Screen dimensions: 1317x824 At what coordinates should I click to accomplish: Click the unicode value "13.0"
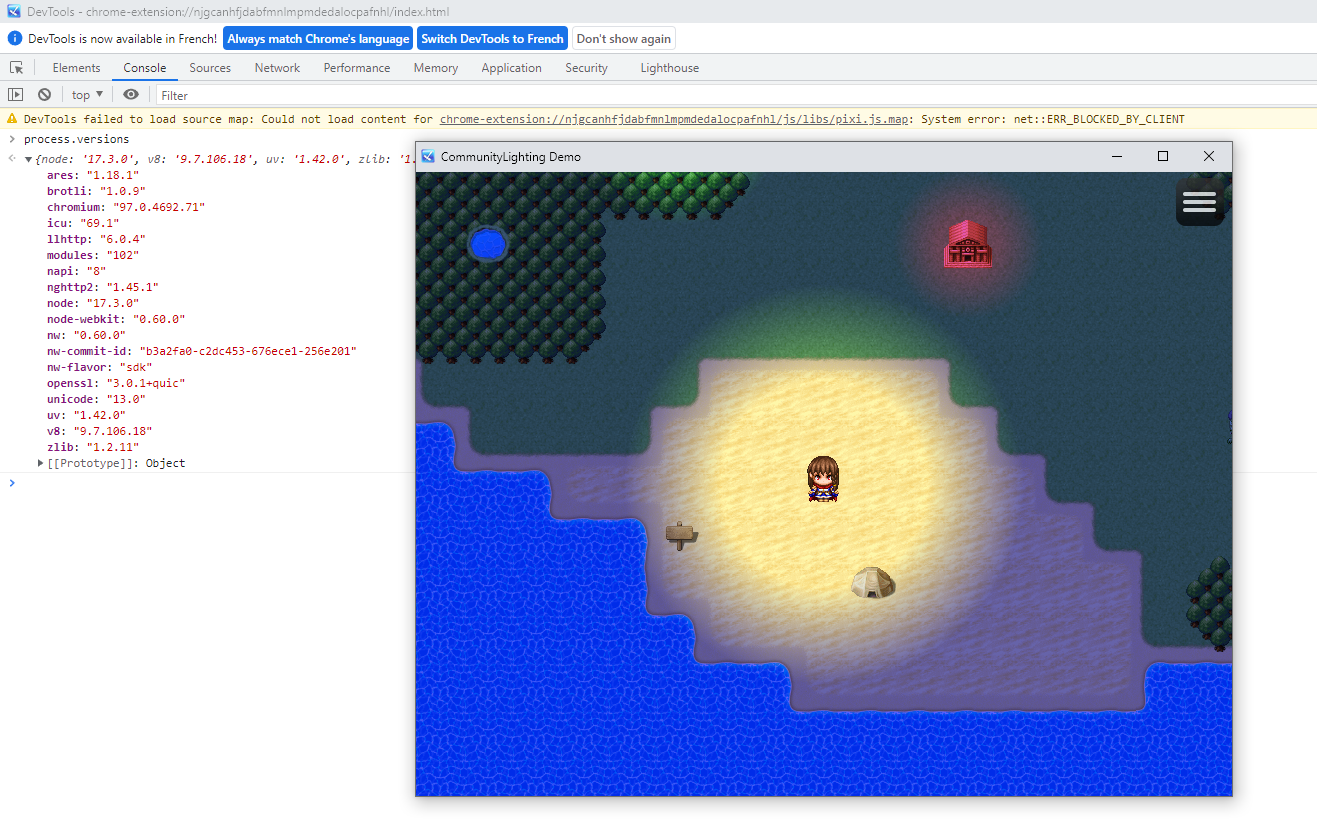pos(125,399)
